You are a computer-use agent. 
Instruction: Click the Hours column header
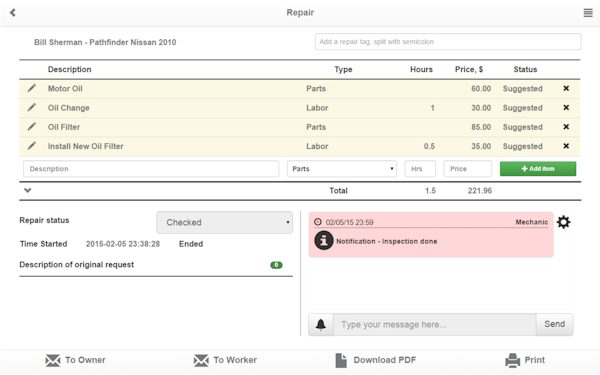(x=421, y=69)
